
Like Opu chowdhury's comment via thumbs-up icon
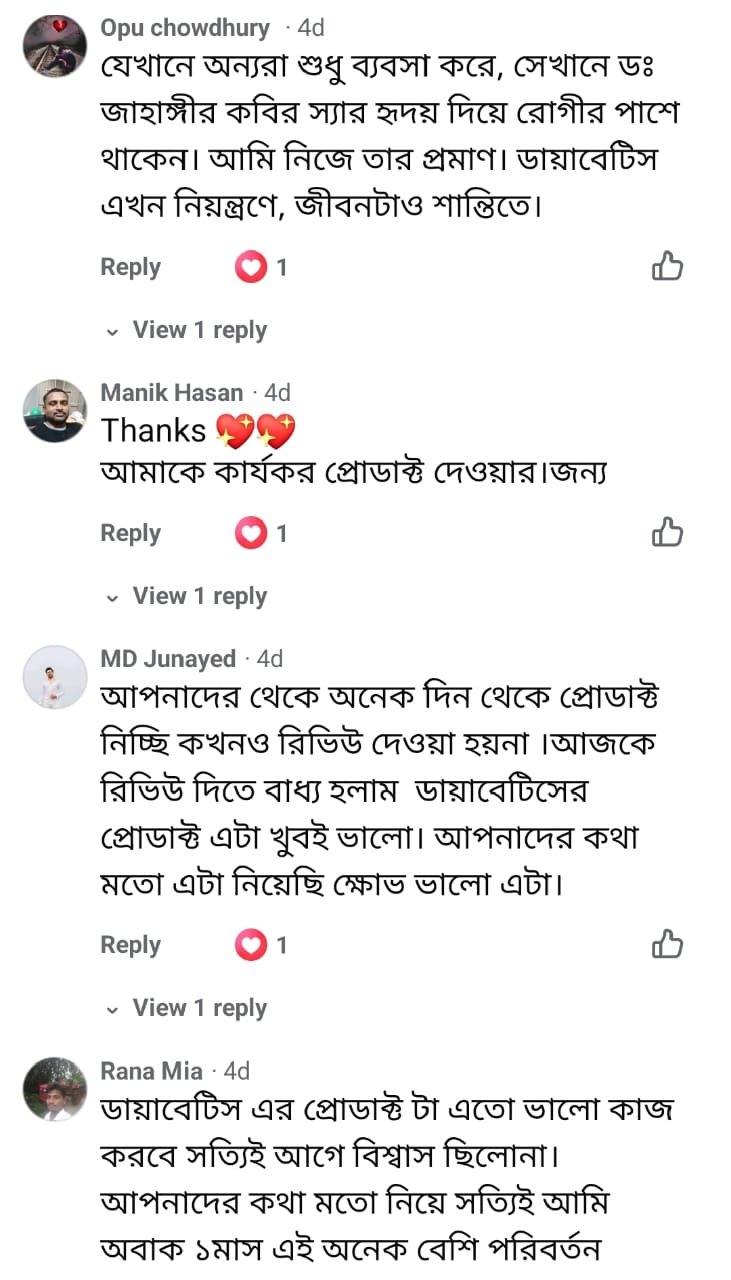(x=666, y=266)
